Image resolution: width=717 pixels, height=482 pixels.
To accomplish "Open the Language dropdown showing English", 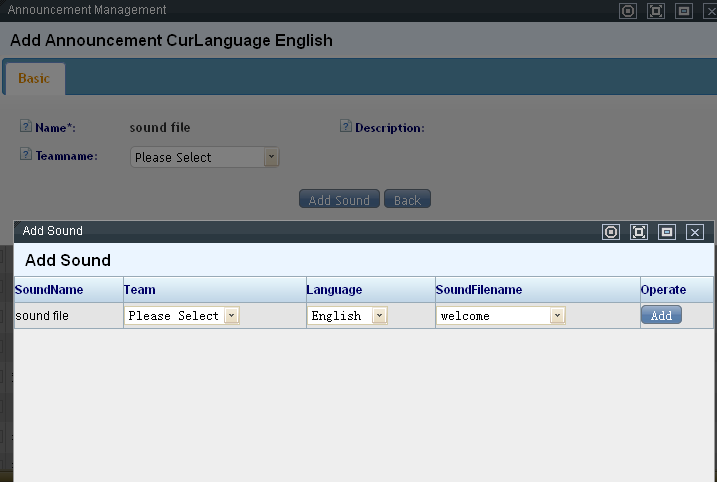I will (x=348, y=315).
